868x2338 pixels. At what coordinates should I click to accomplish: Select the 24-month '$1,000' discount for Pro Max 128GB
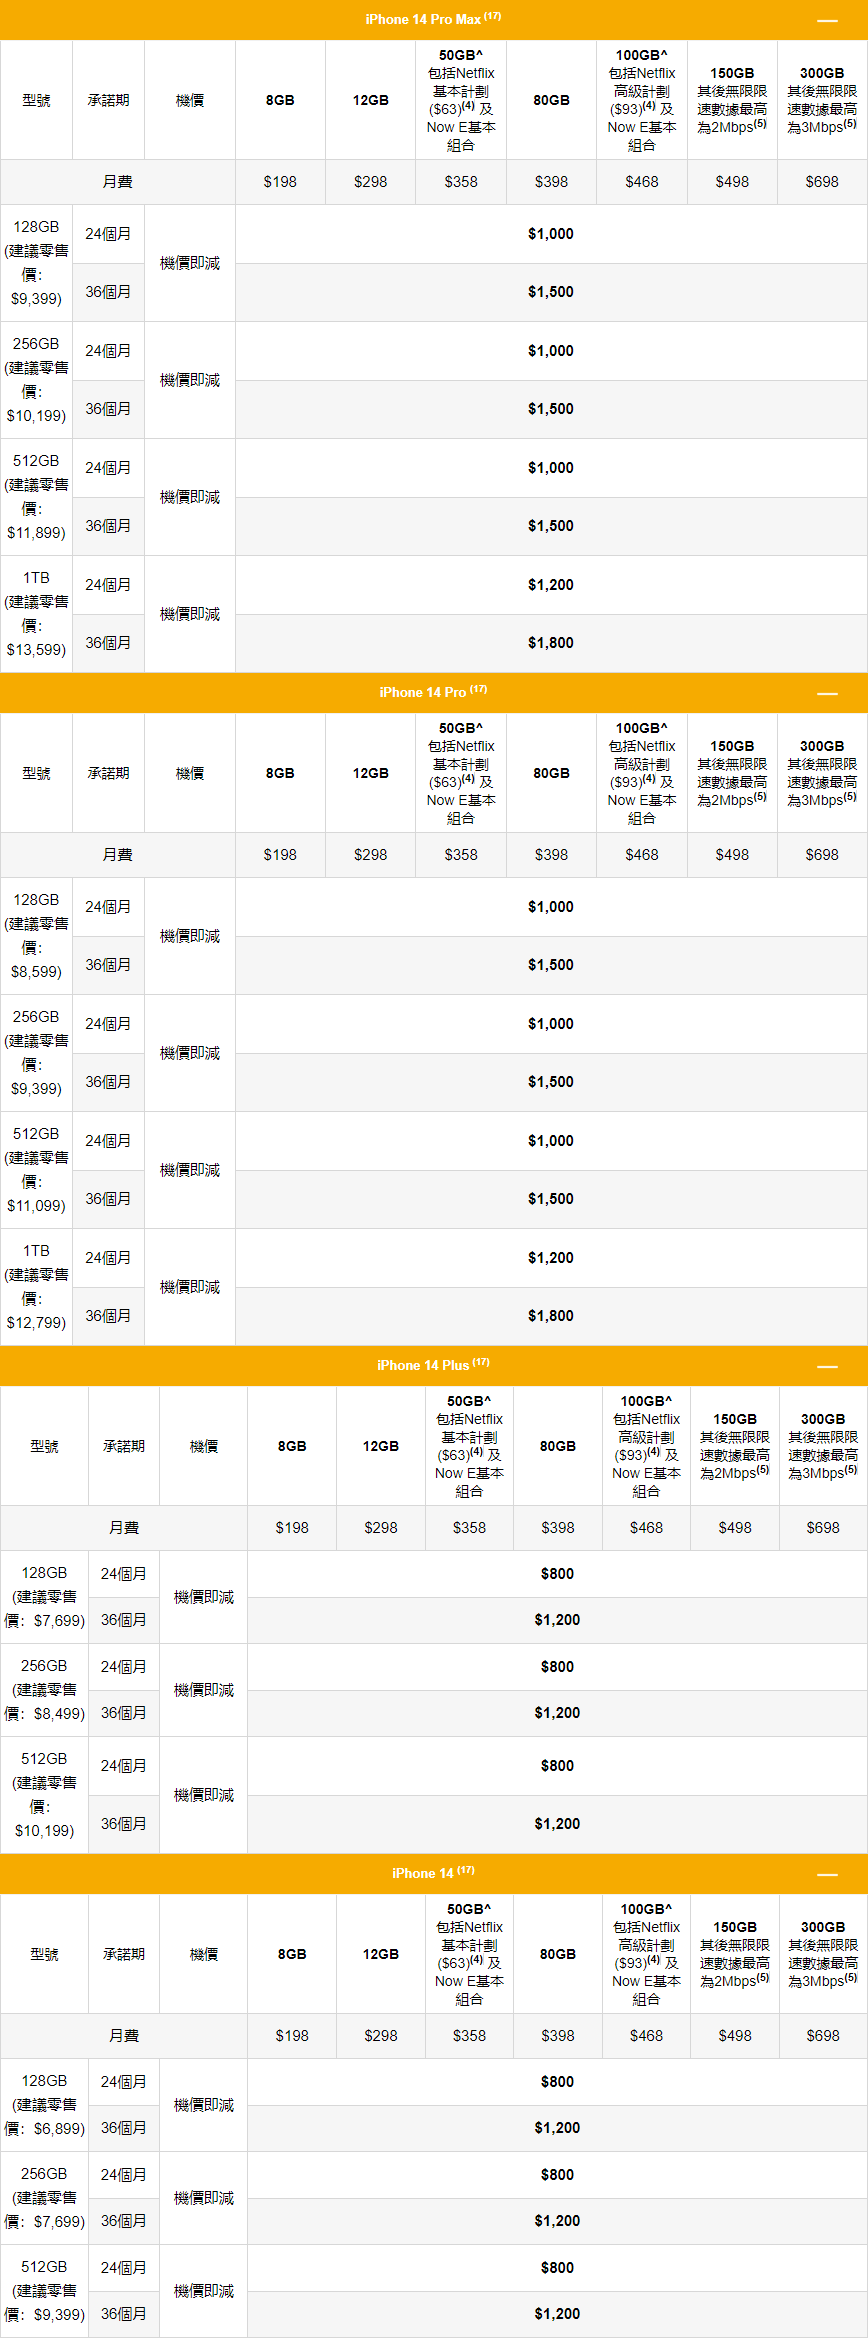551,234
